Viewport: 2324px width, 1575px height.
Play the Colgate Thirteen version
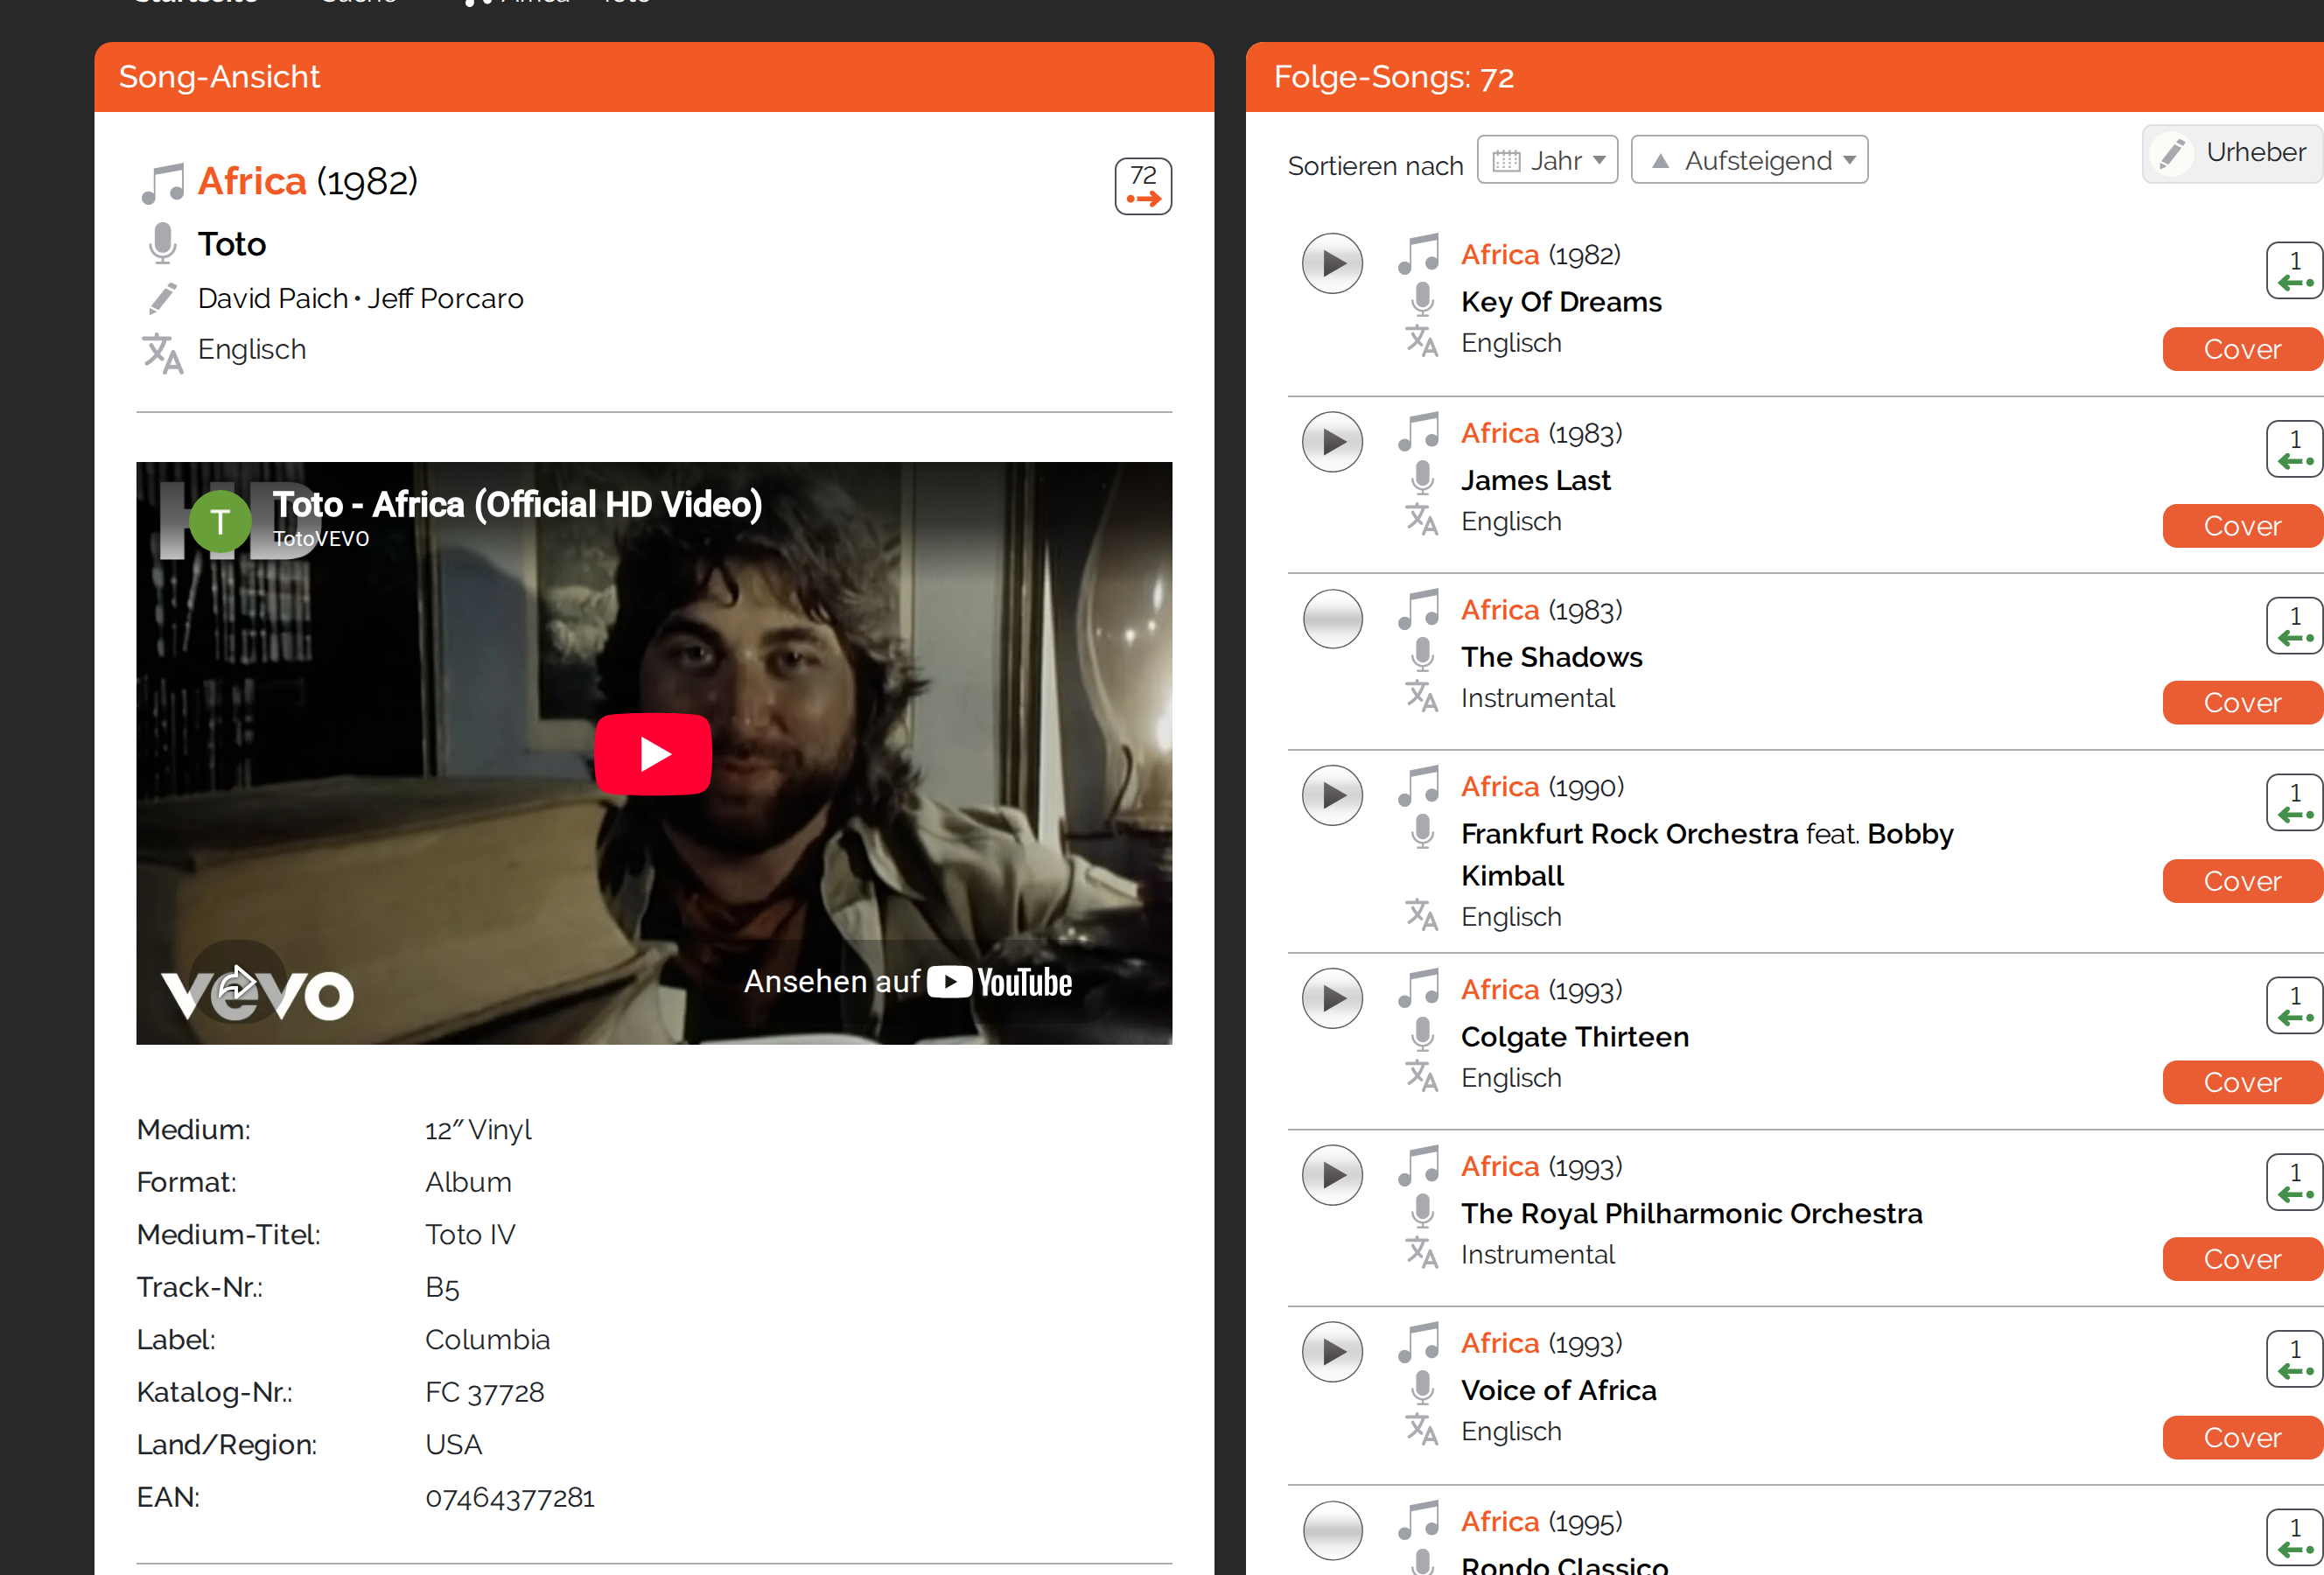tap(1332, 998)
